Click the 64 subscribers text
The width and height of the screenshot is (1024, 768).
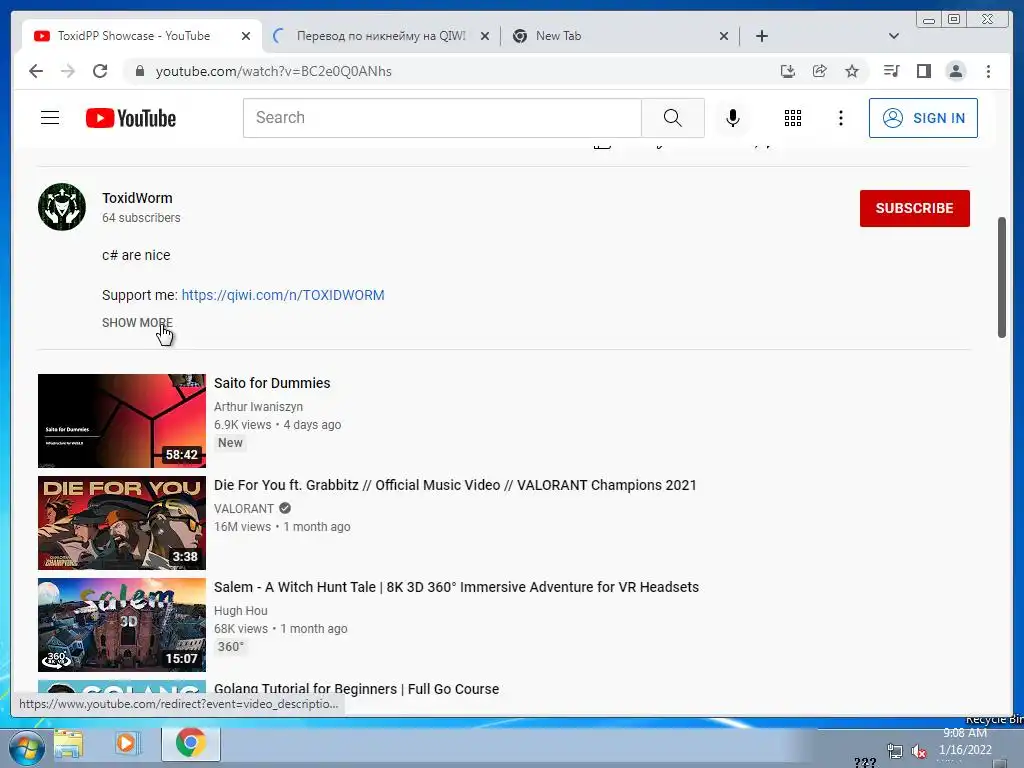point(141,218)
